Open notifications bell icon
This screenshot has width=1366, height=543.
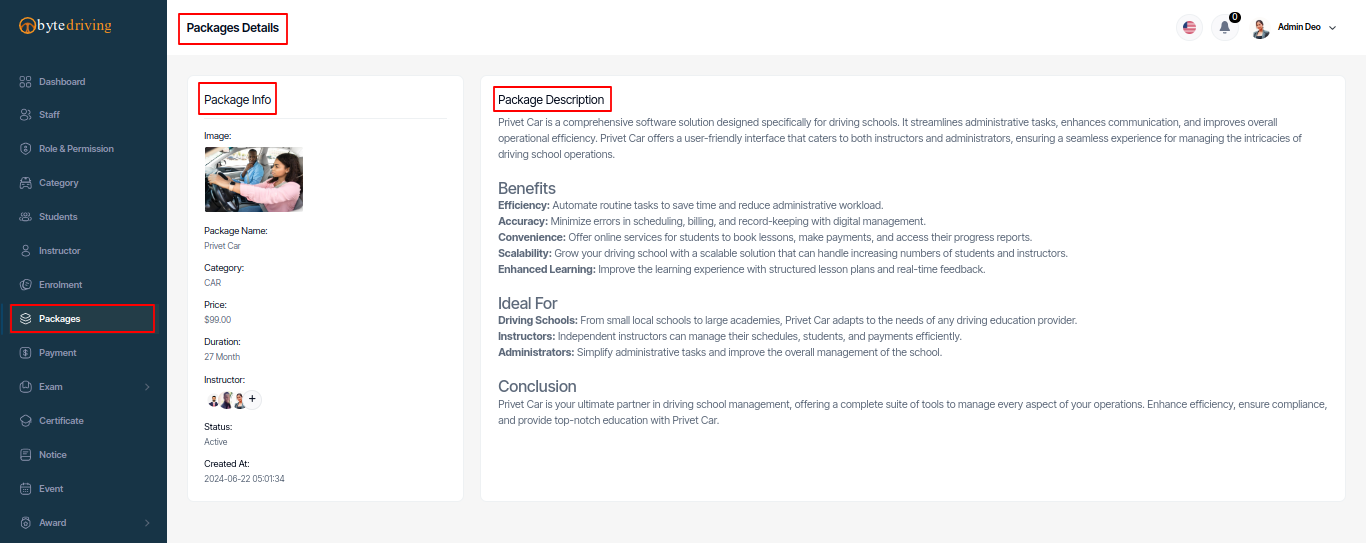[1225, 28]
